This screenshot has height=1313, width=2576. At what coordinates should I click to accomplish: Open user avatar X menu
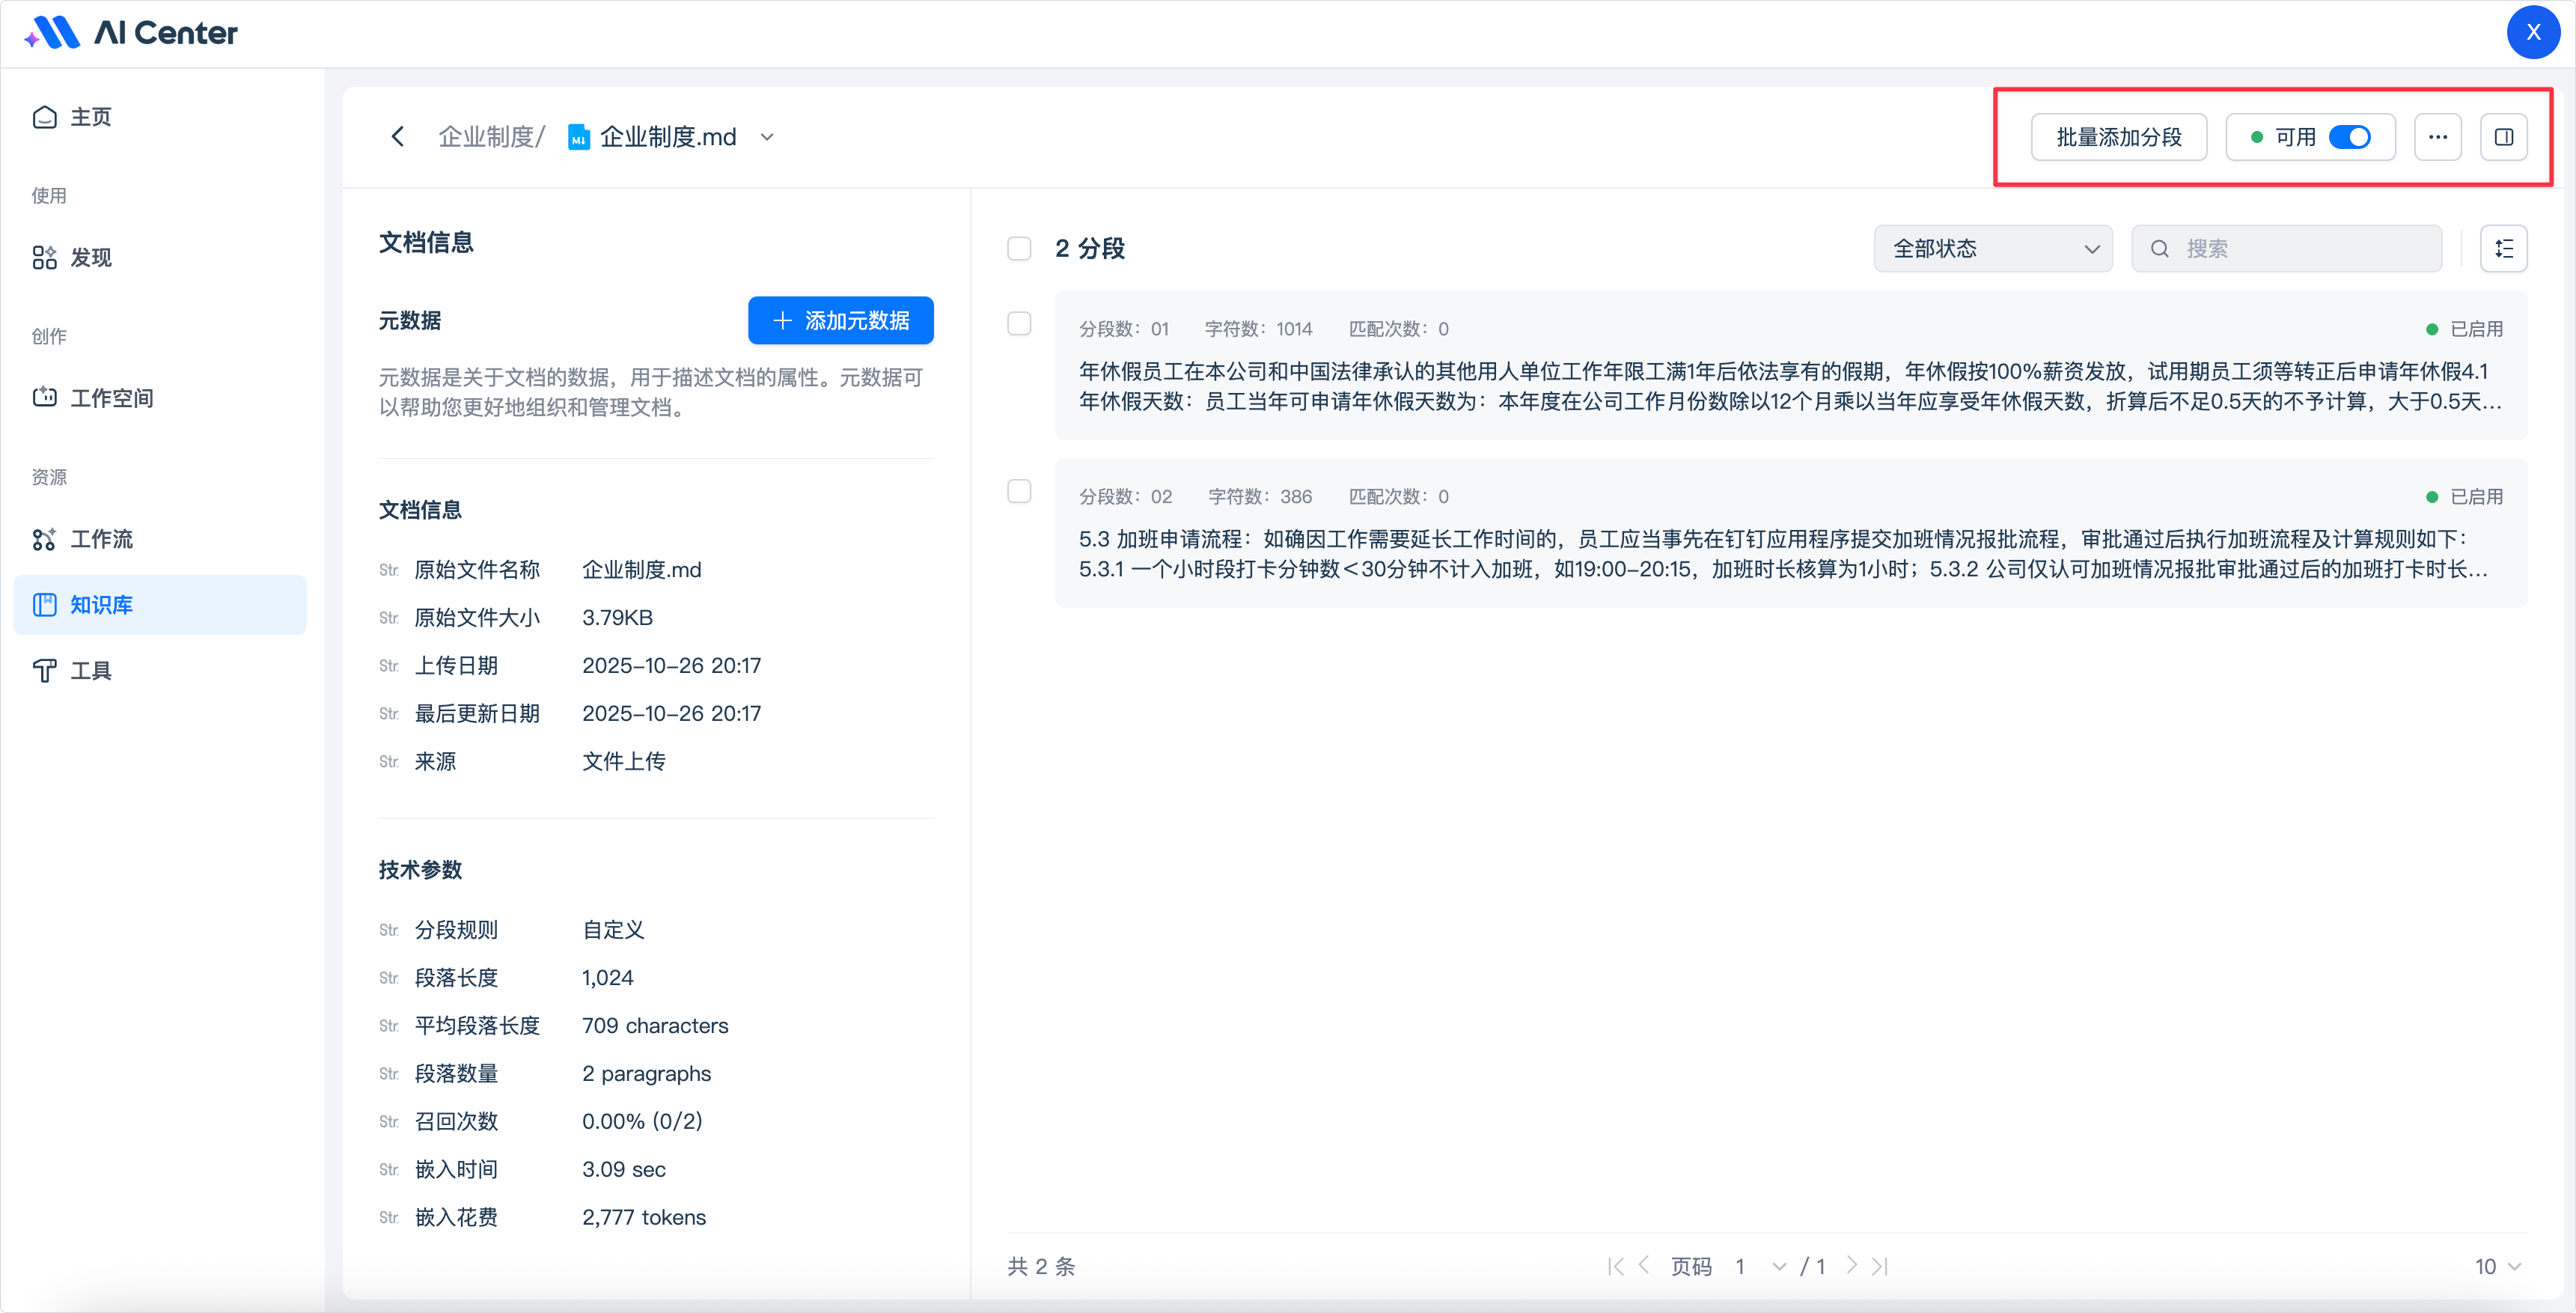point(2532,33)
